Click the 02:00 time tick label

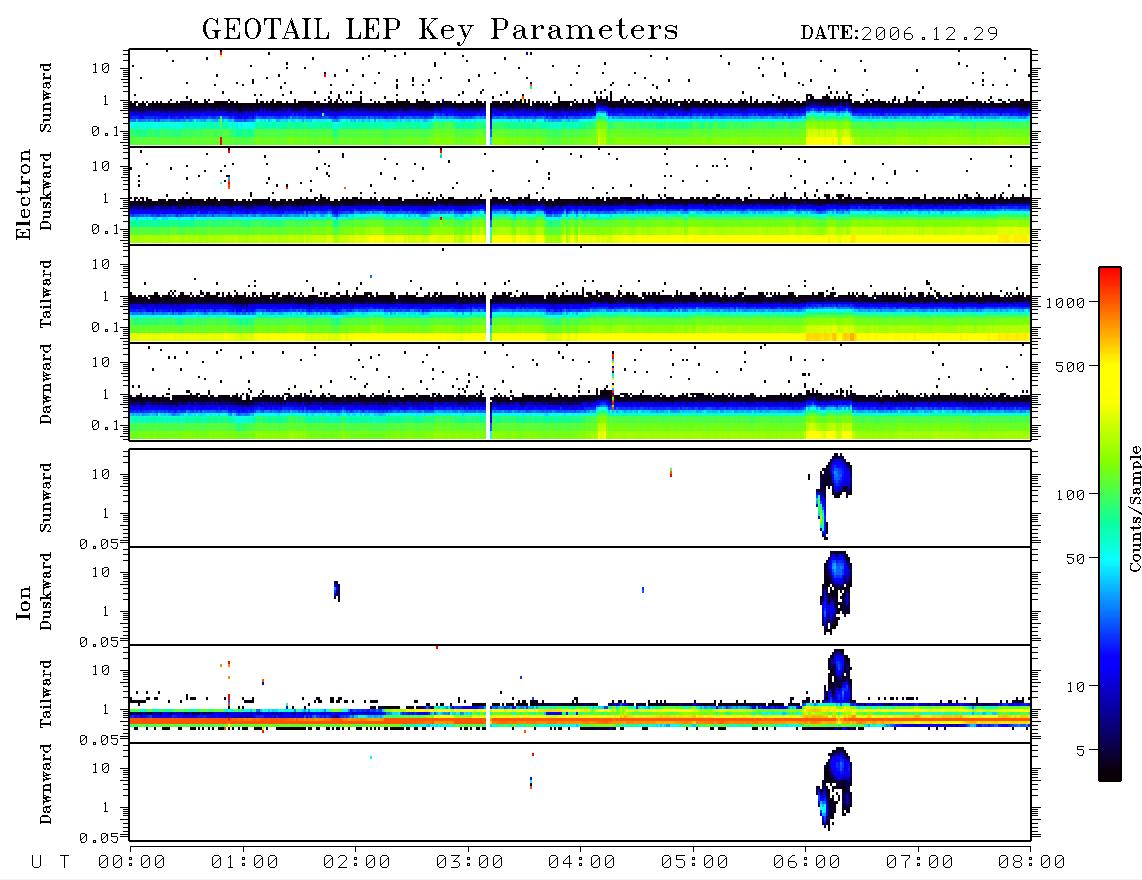(x=357, y=863)
